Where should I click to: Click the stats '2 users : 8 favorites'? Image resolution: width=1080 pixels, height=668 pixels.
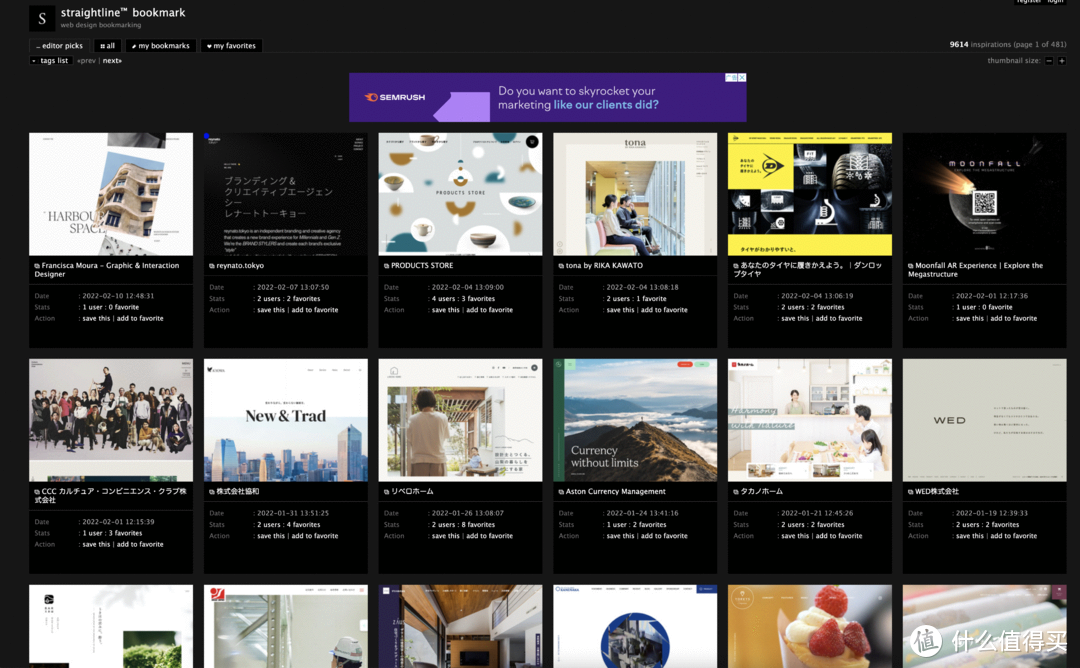pyautogui.click(x=464, y=525)
